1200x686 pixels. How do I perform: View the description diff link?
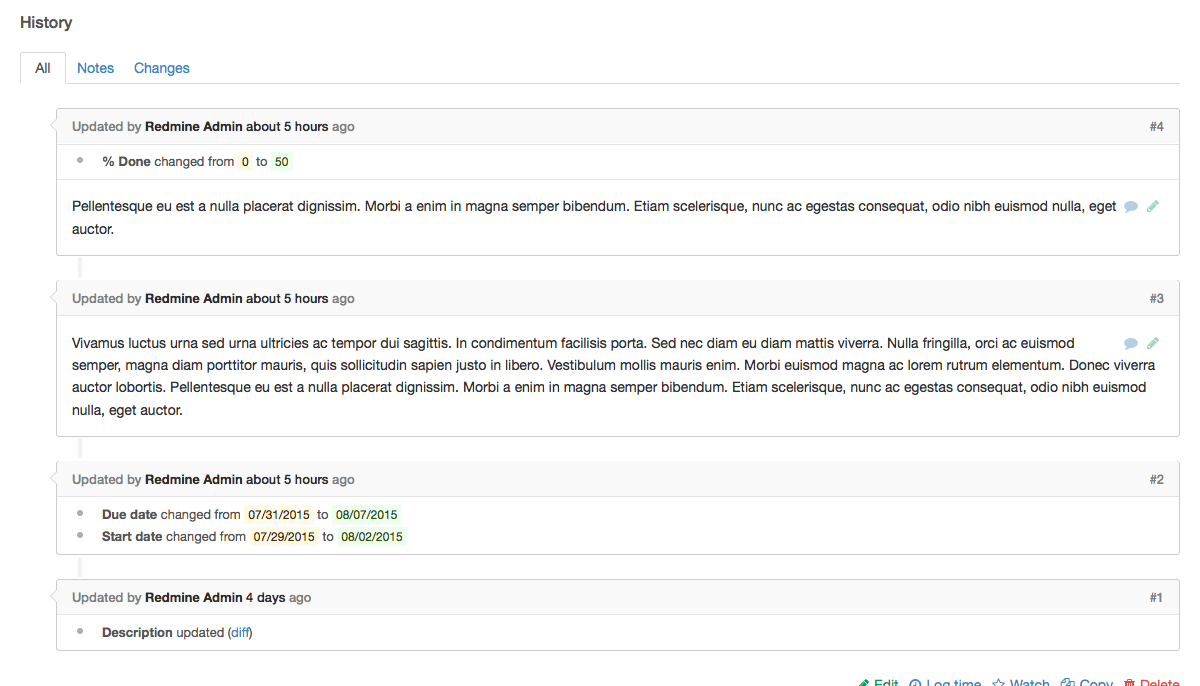tap(239, 632)
